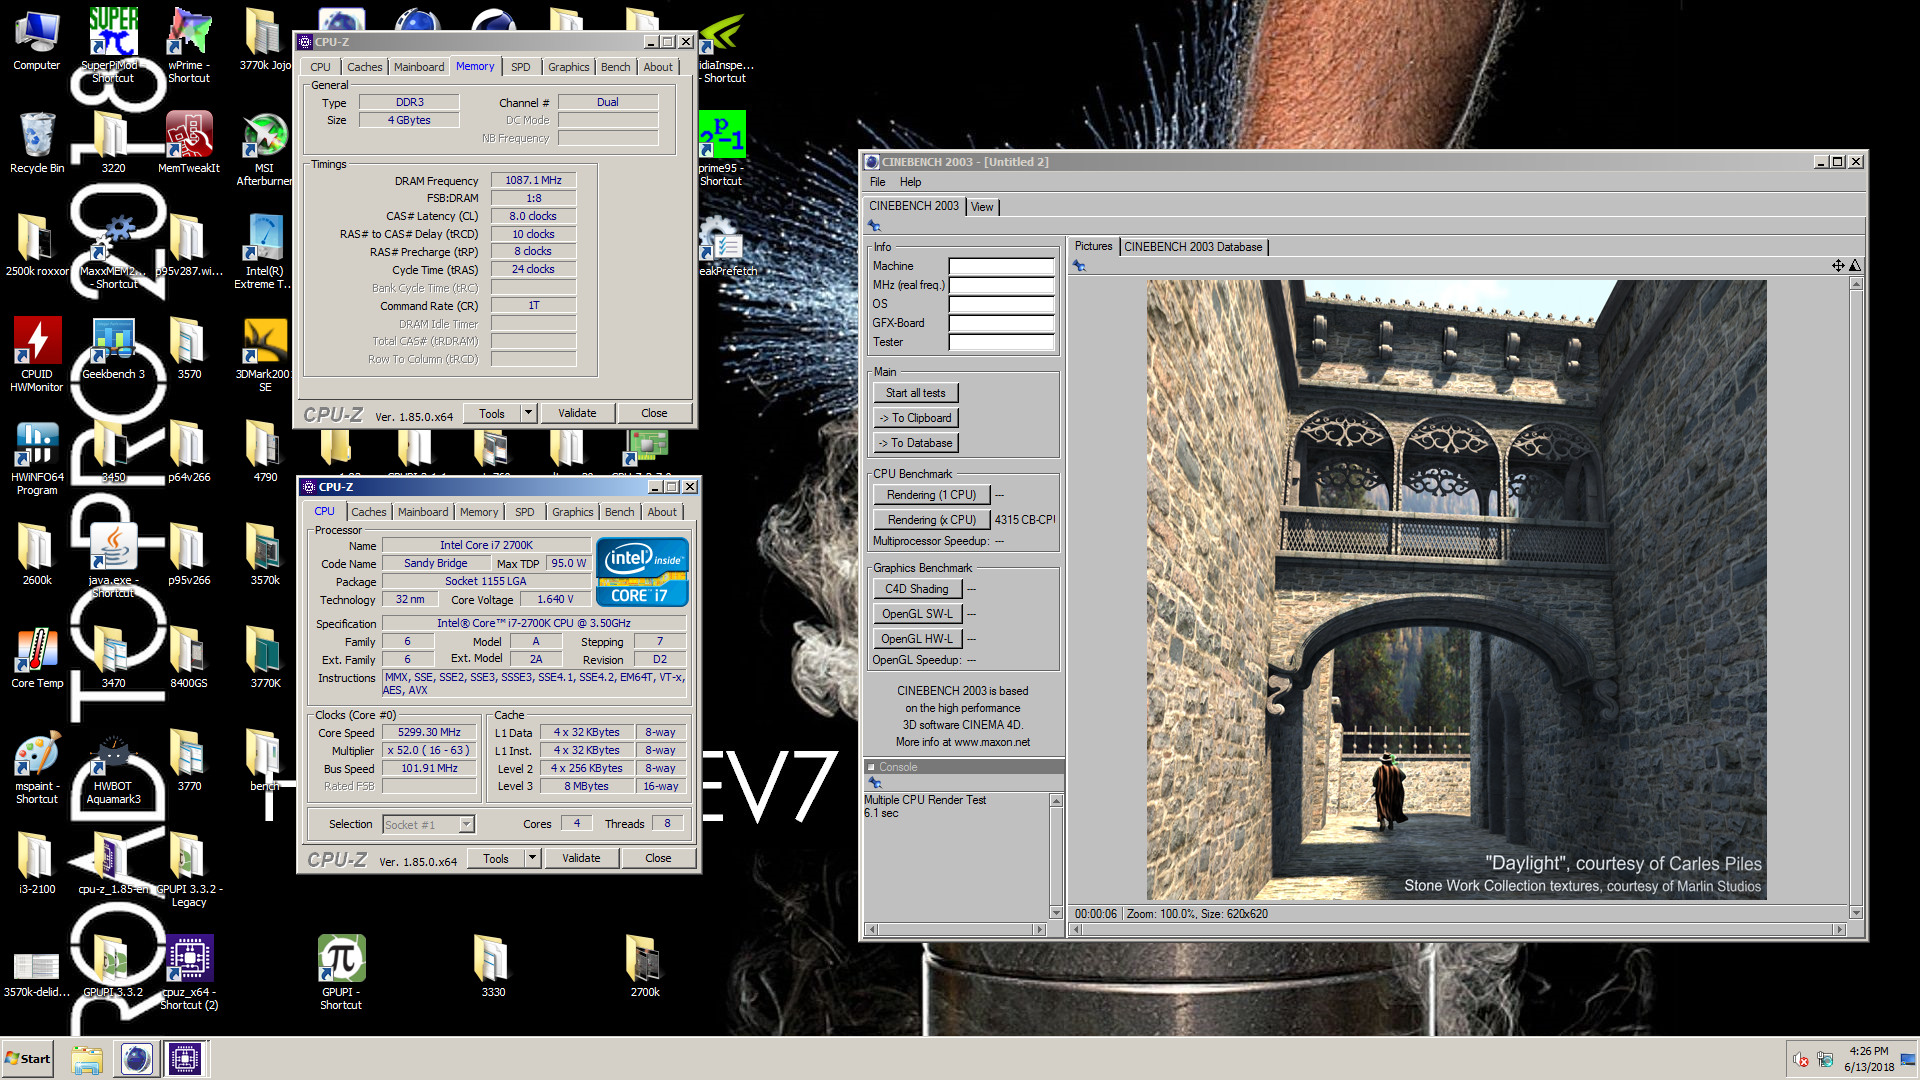Open Cinebench Help menu
1920x1080 pixels.
click(x=910, y=182)
